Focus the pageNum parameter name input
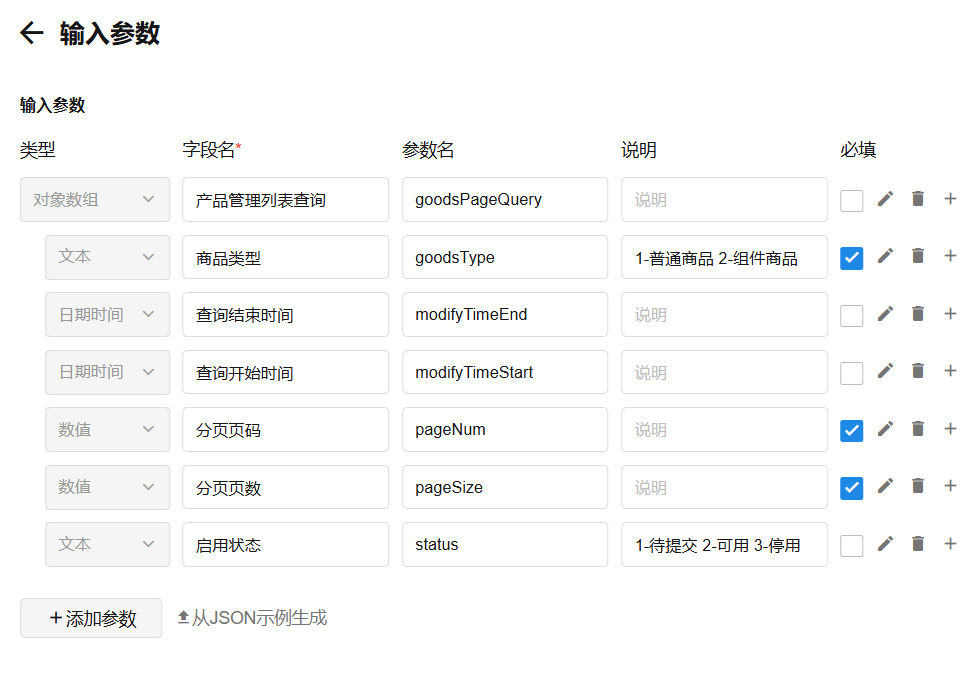Image resolution: width=975 pixels, height=679 pixels. coord(505,430)
